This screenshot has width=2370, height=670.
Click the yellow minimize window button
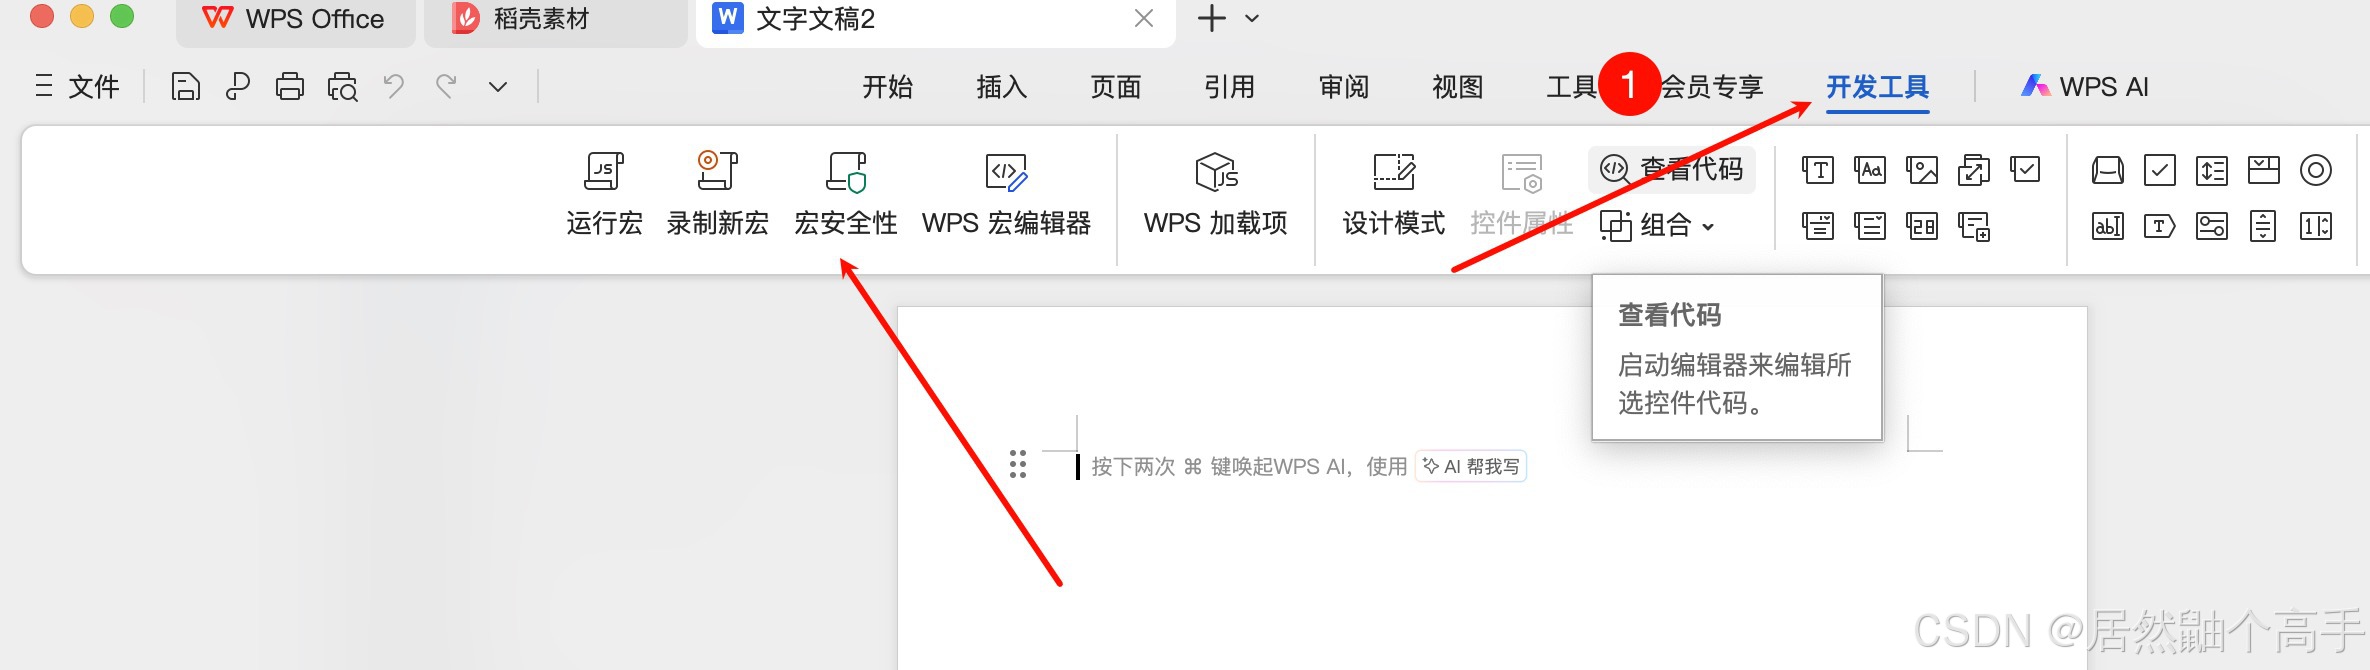(82, 16)
